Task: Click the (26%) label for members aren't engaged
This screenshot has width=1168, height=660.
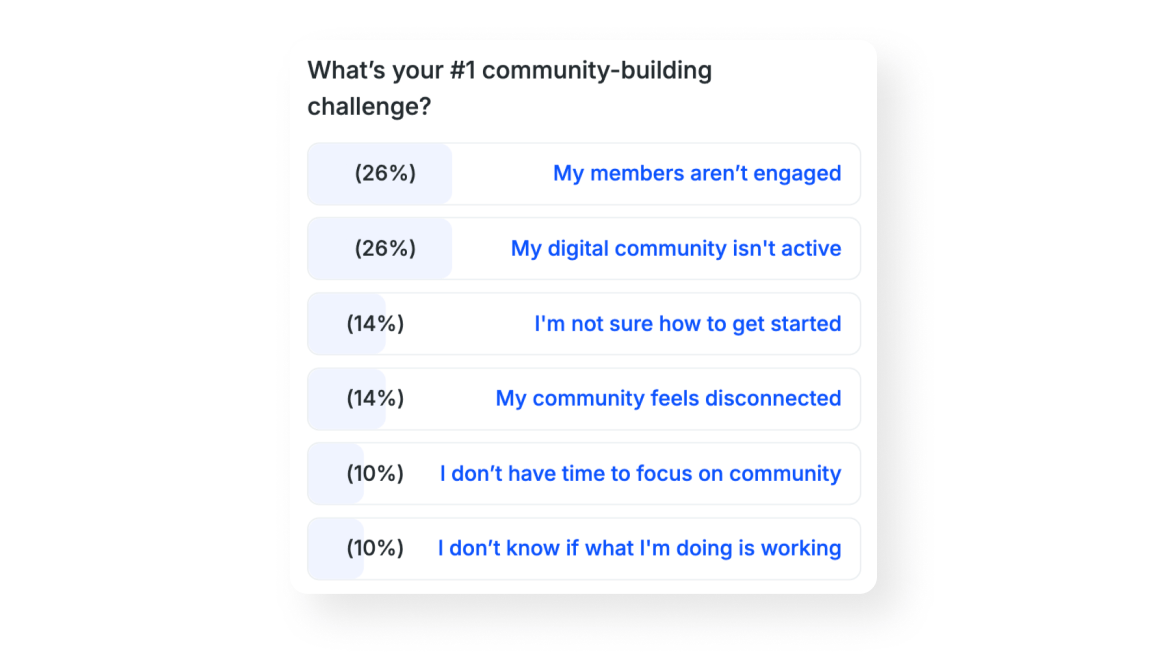Action: (385, 174)
